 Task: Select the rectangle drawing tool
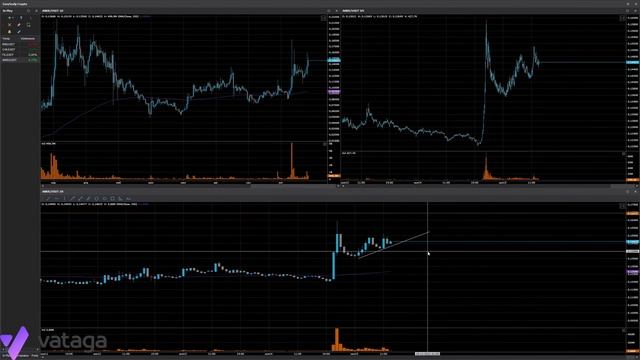coord(112,198)
